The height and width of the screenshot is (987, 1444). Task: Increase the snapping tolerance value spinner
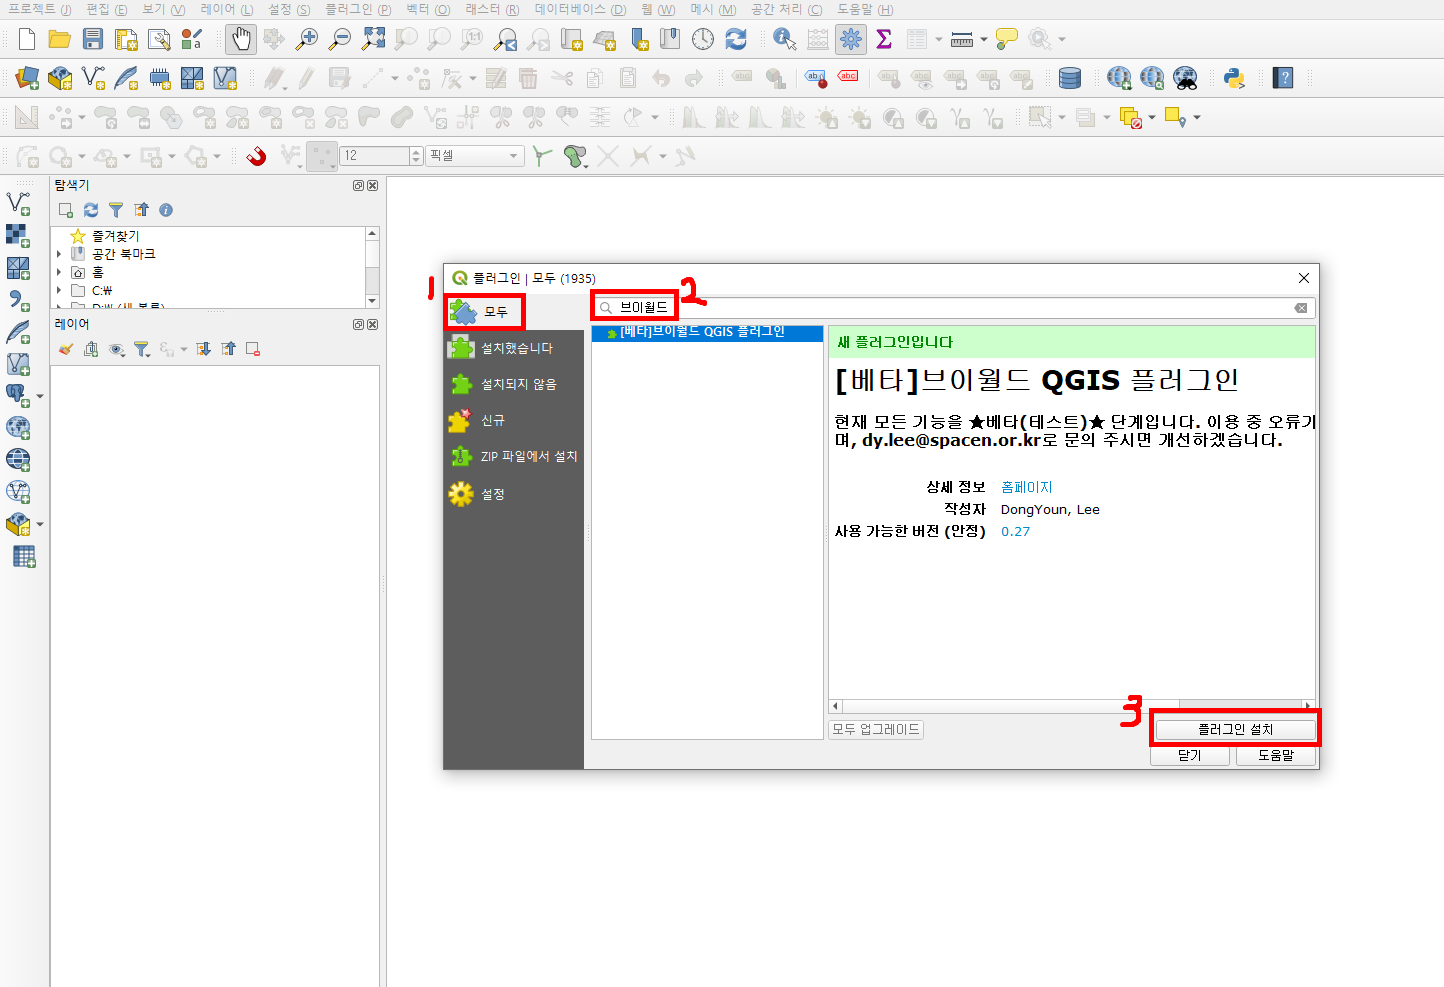point(416,152)
